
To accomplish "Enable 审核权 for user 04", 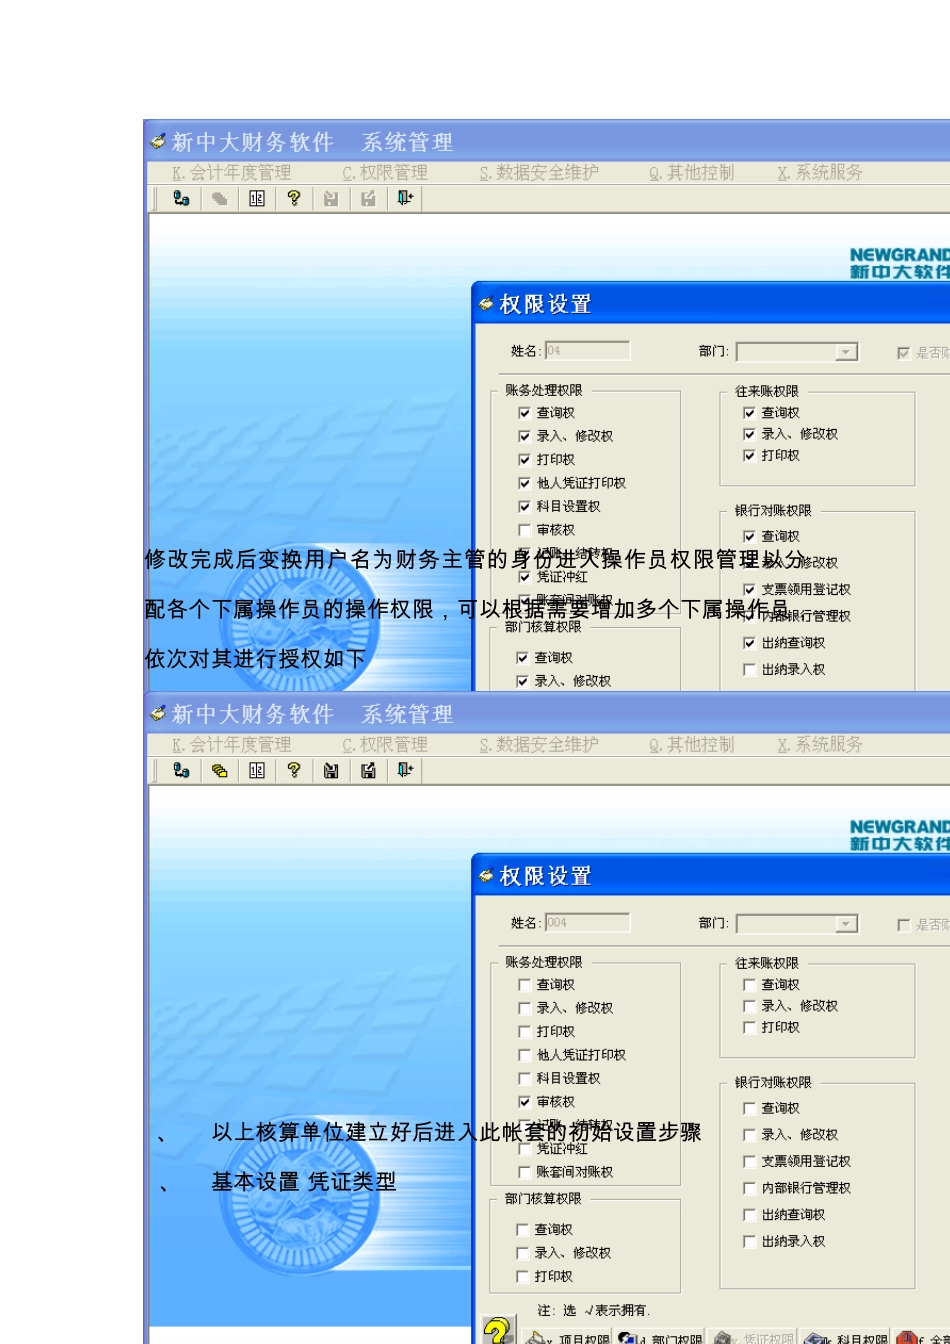I will click(x=524, y=530).
